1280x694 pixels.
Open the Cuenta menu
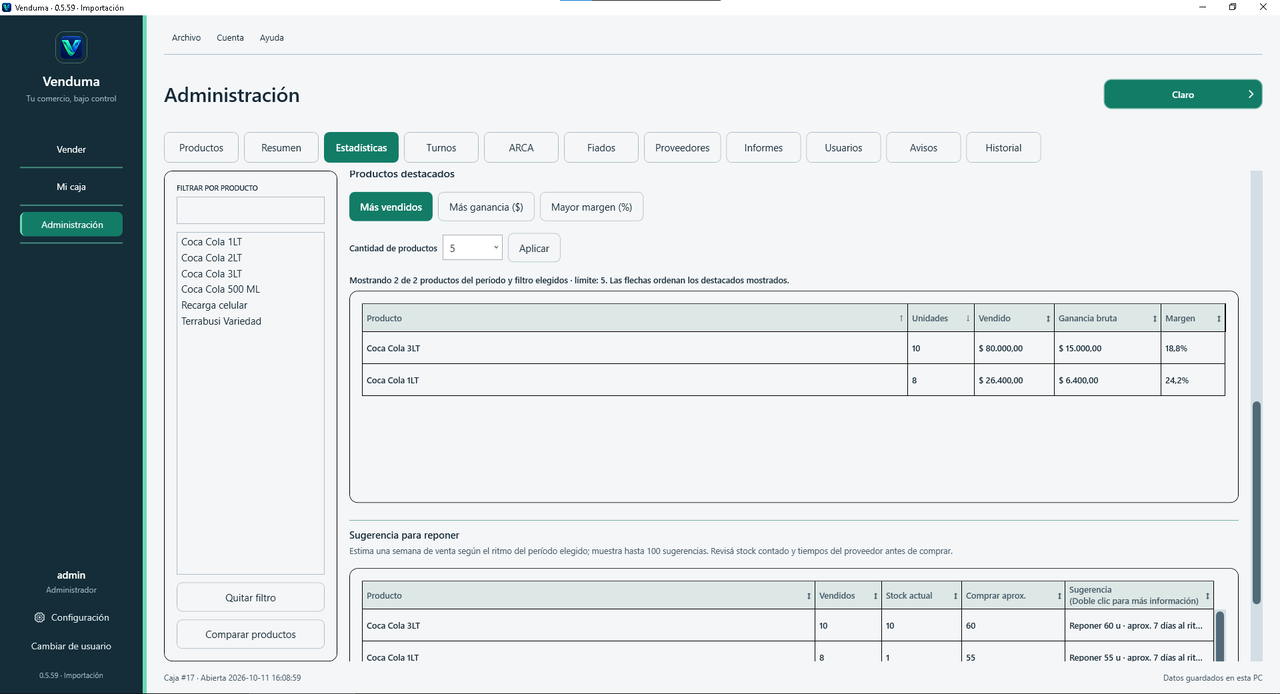[230, 38]
